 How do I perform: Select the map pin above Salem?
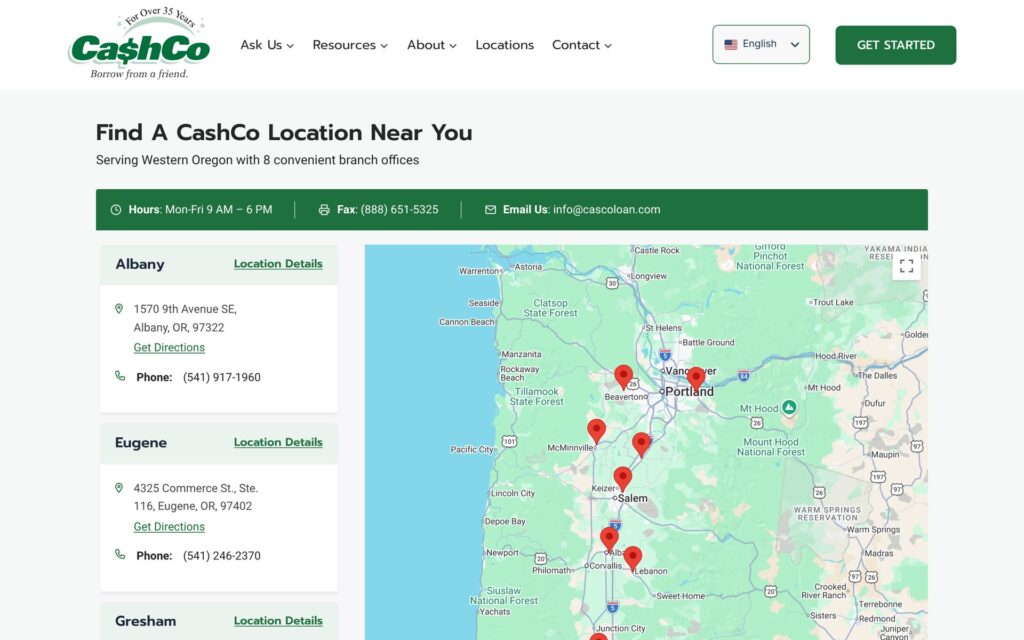click(x=623, y=479)
